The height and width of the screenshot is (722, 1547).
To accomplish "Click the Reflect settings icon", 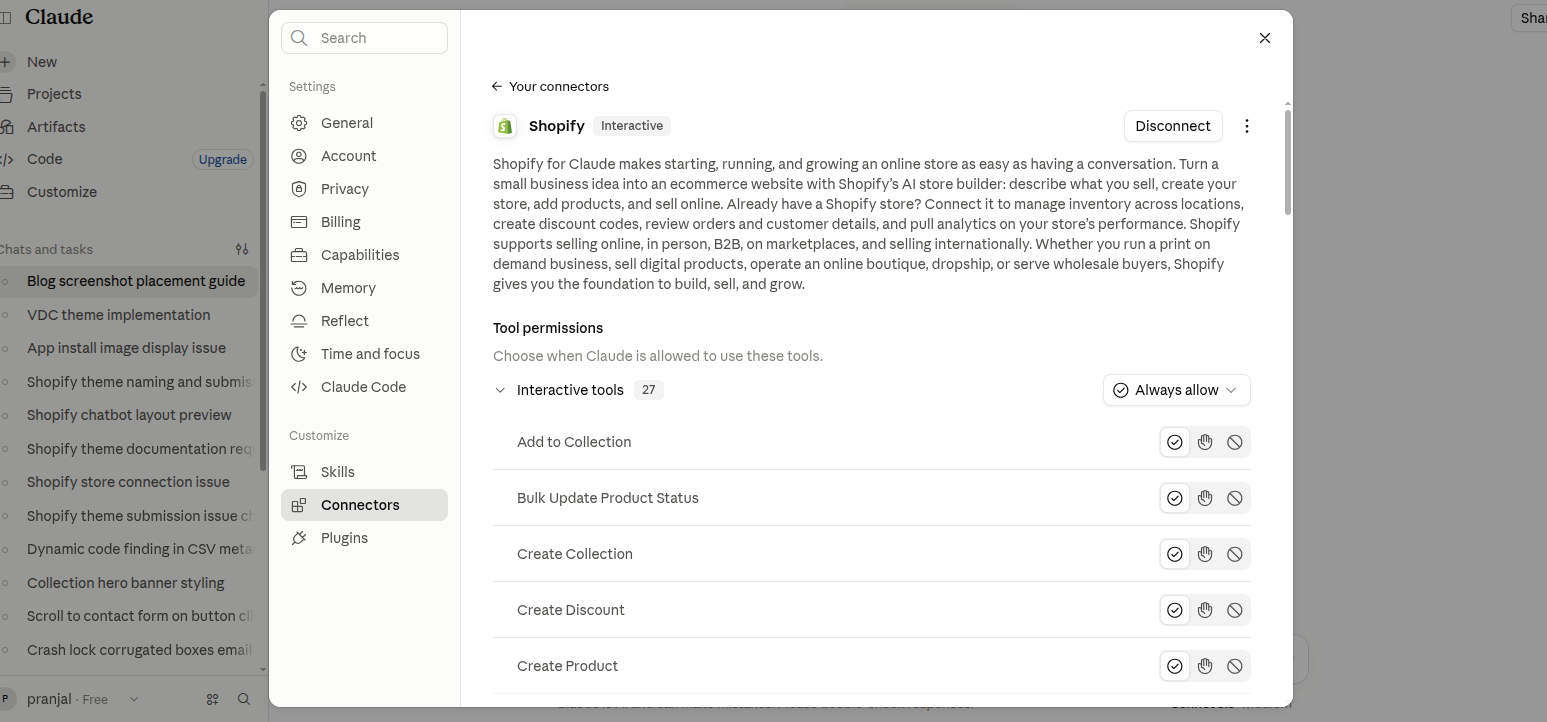I will (299, 321).
